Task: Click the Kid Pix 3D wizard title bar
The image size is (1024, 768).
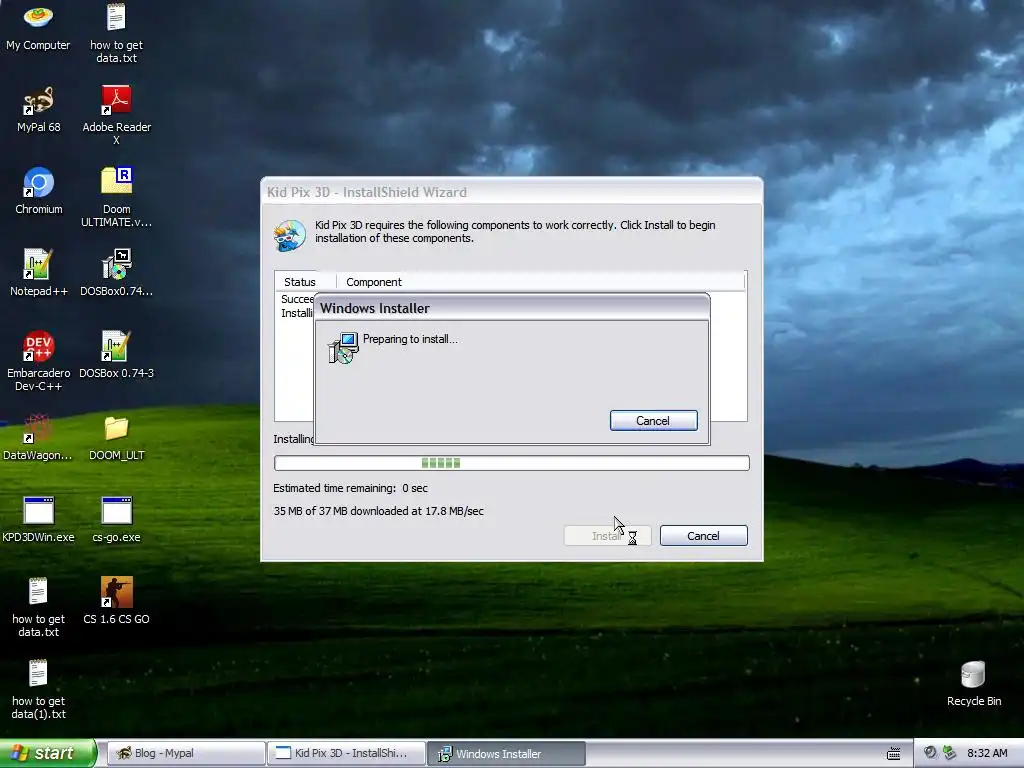Action: tap(511, 191)
